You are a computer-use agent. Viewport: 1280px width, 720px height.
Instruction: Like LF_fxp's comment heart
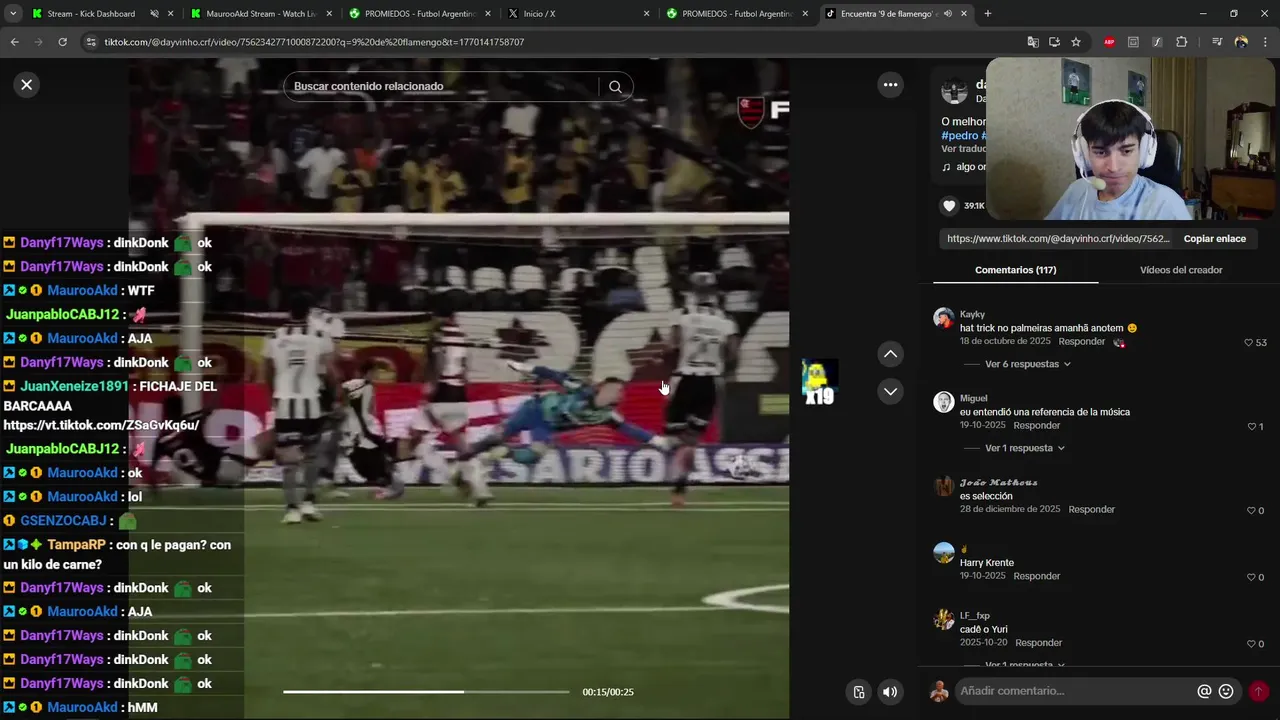click(1252, 644)
